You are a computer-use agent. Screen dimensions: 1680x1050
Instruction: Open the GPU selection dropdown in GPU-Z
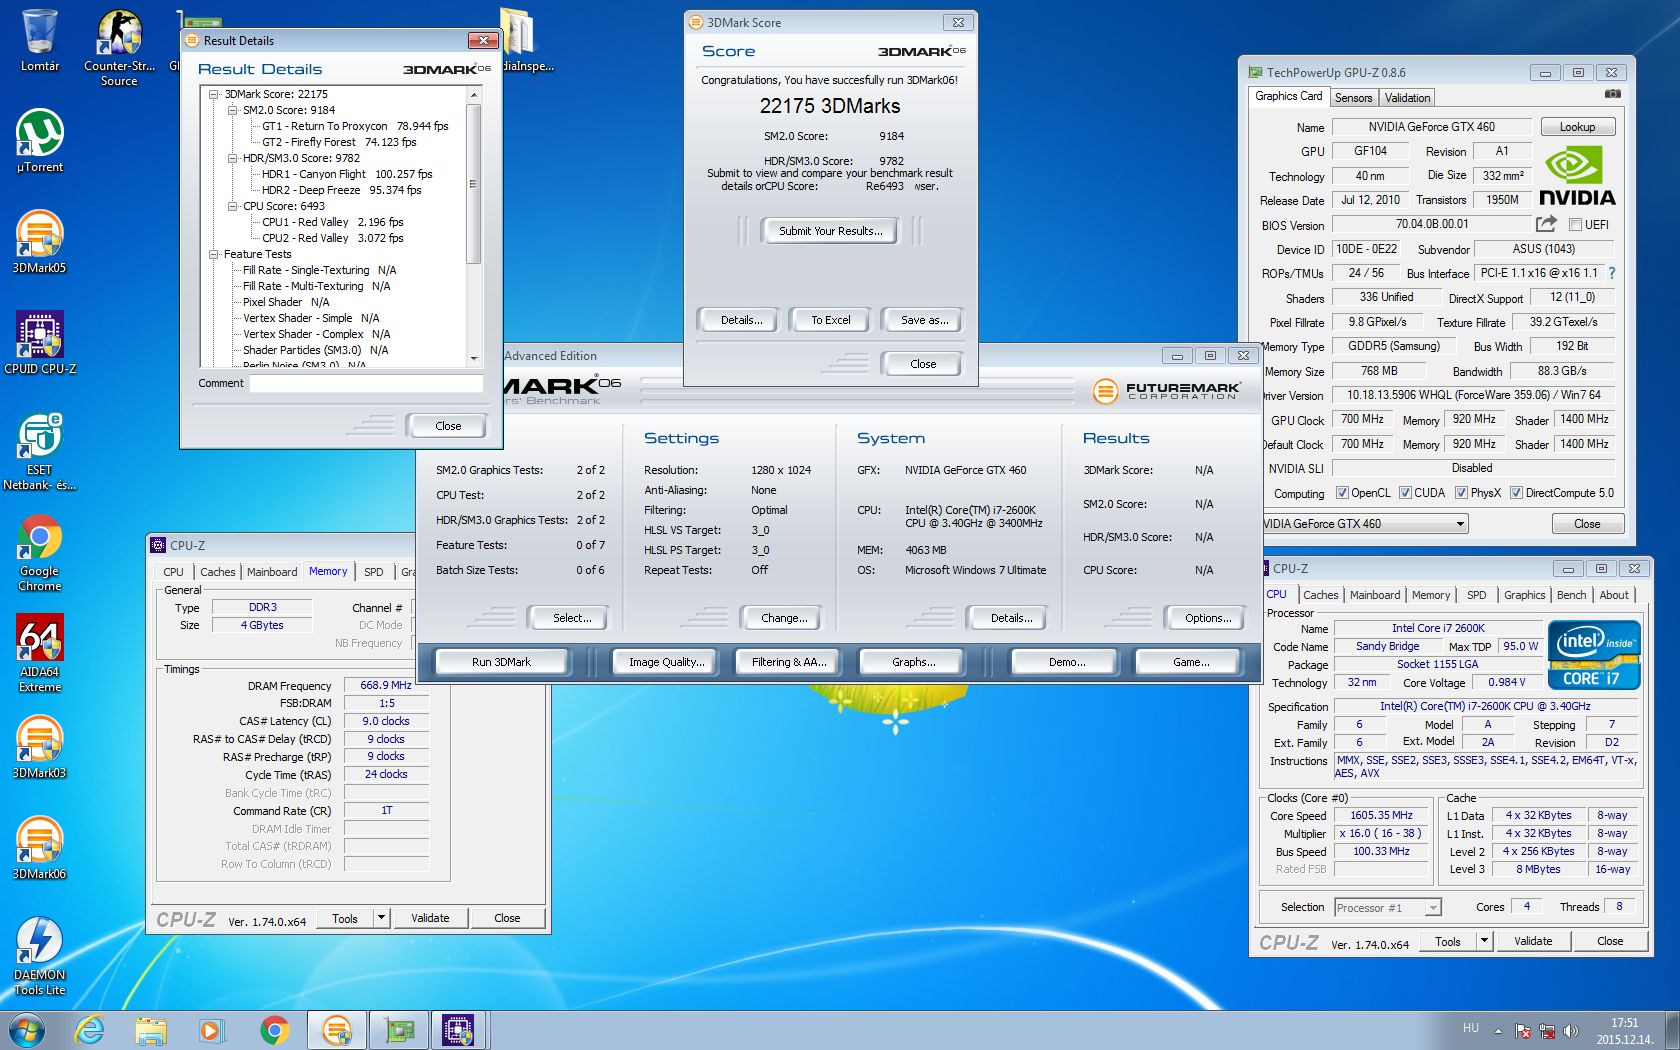click(x=1460, y=524)
